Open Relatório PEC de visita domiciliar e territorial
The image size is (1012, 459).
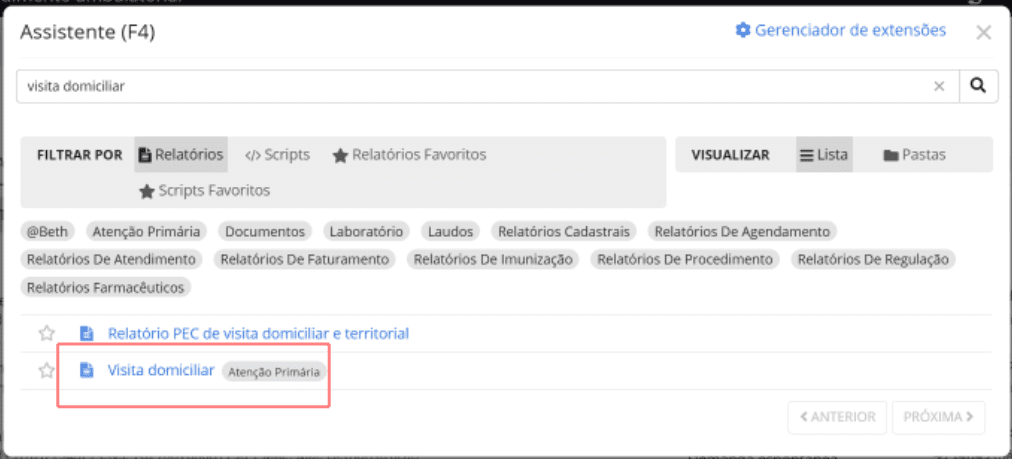(x=258, y=333)
